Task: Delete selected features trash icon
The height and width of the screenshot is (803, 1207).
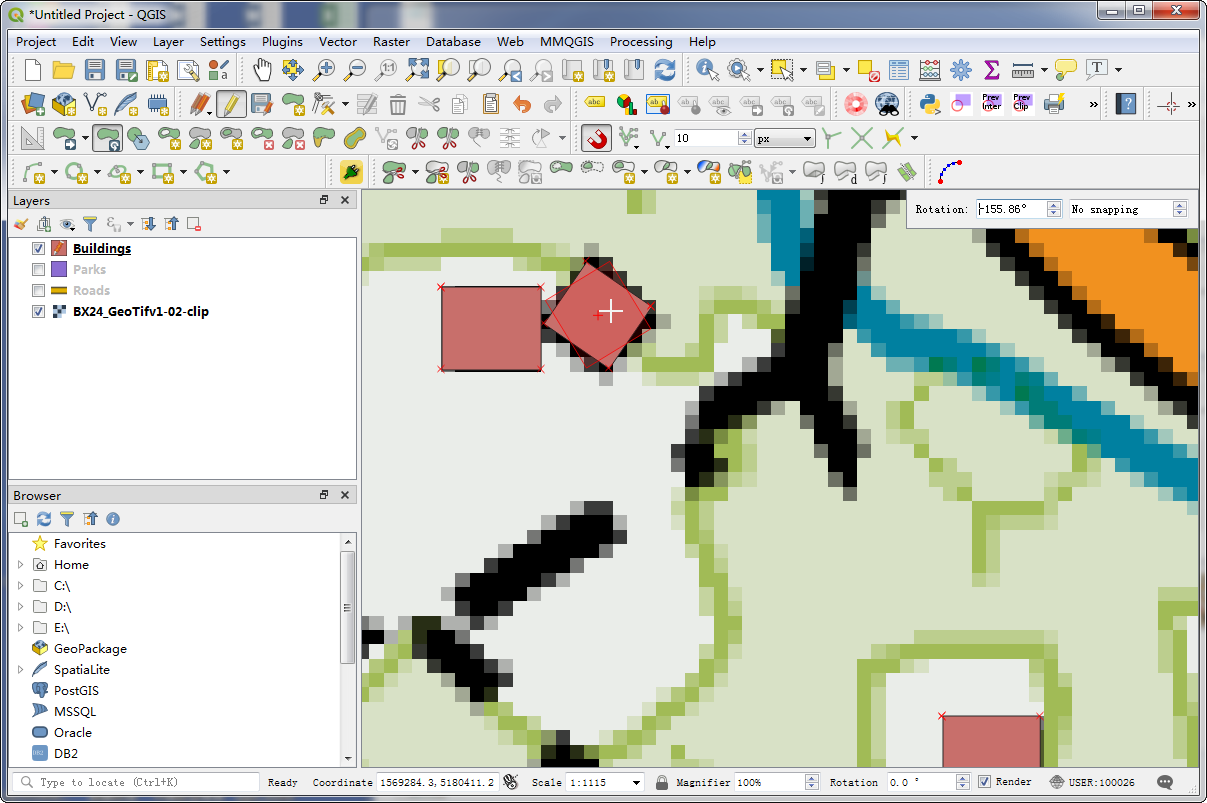Action: point(398,103)
